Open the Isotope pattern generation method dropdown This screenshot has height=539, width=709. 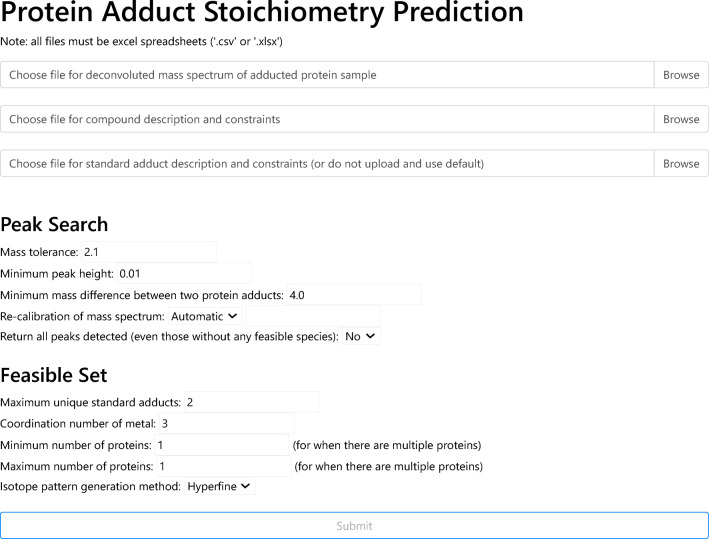pos(220,486)
